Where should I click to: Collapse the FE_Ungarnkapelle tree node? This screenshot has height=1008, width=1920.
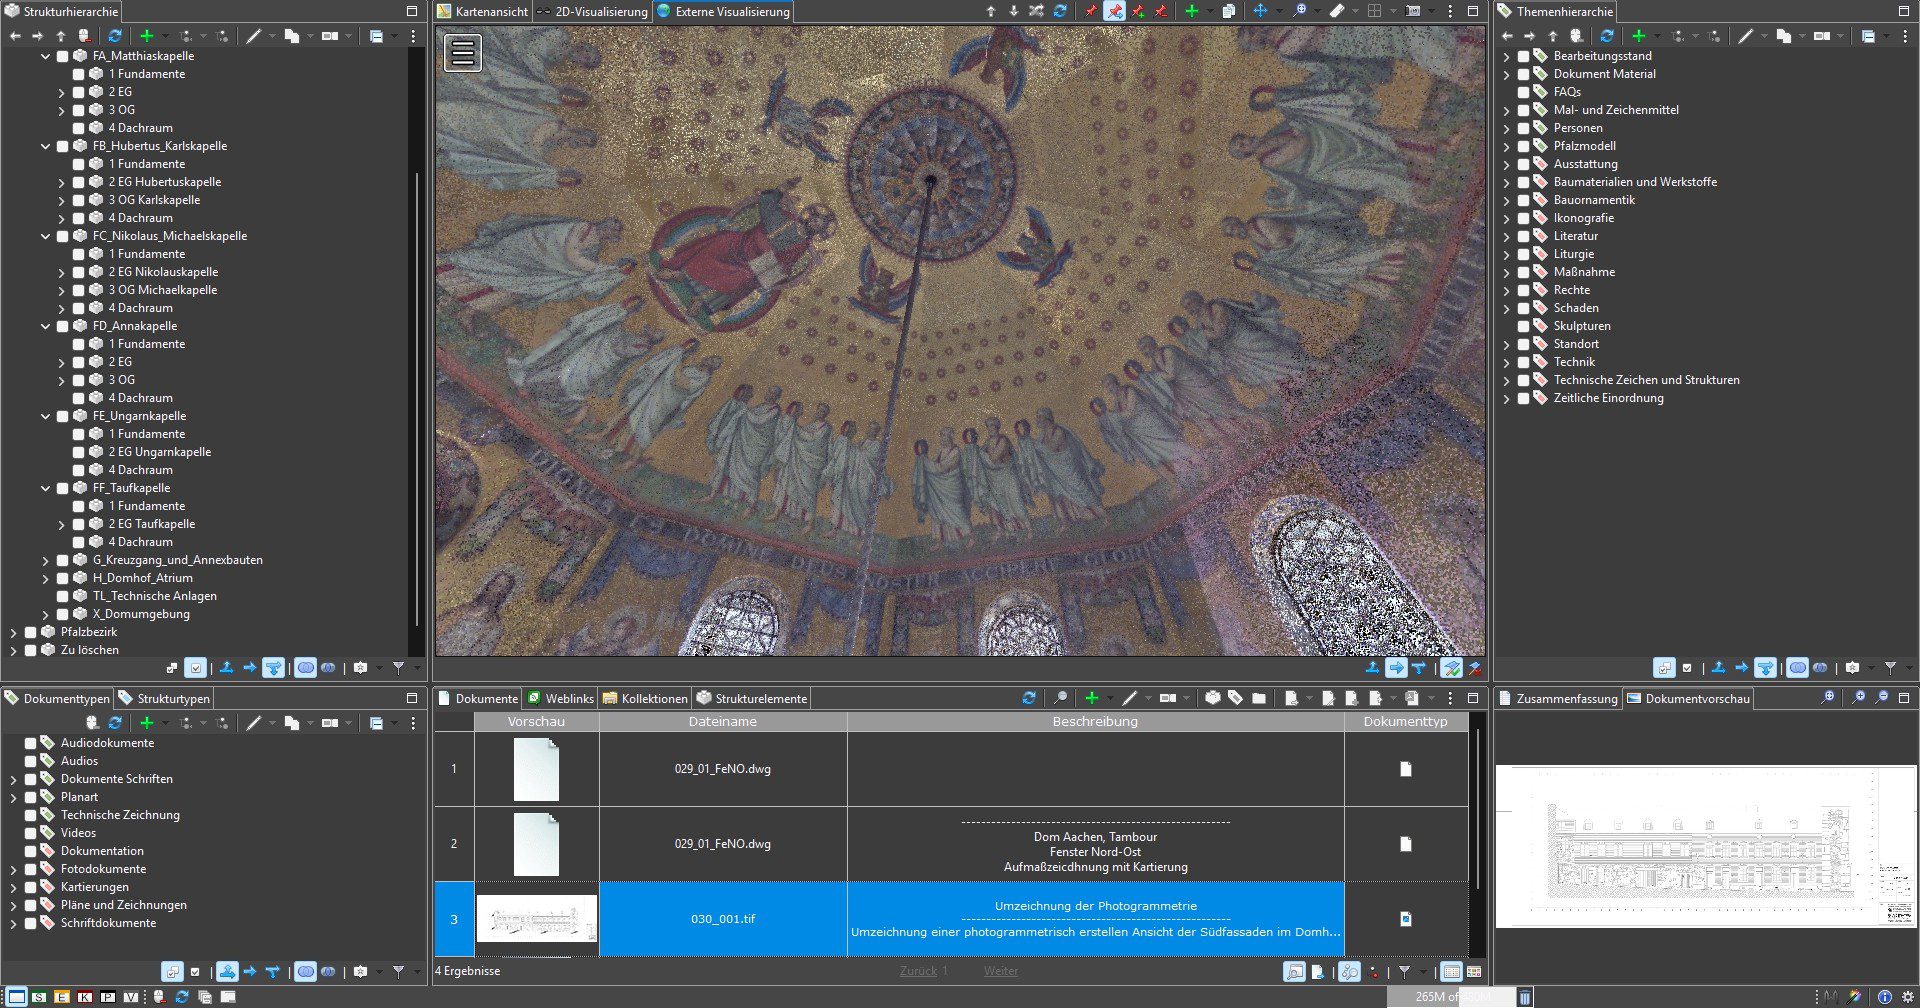45,416
